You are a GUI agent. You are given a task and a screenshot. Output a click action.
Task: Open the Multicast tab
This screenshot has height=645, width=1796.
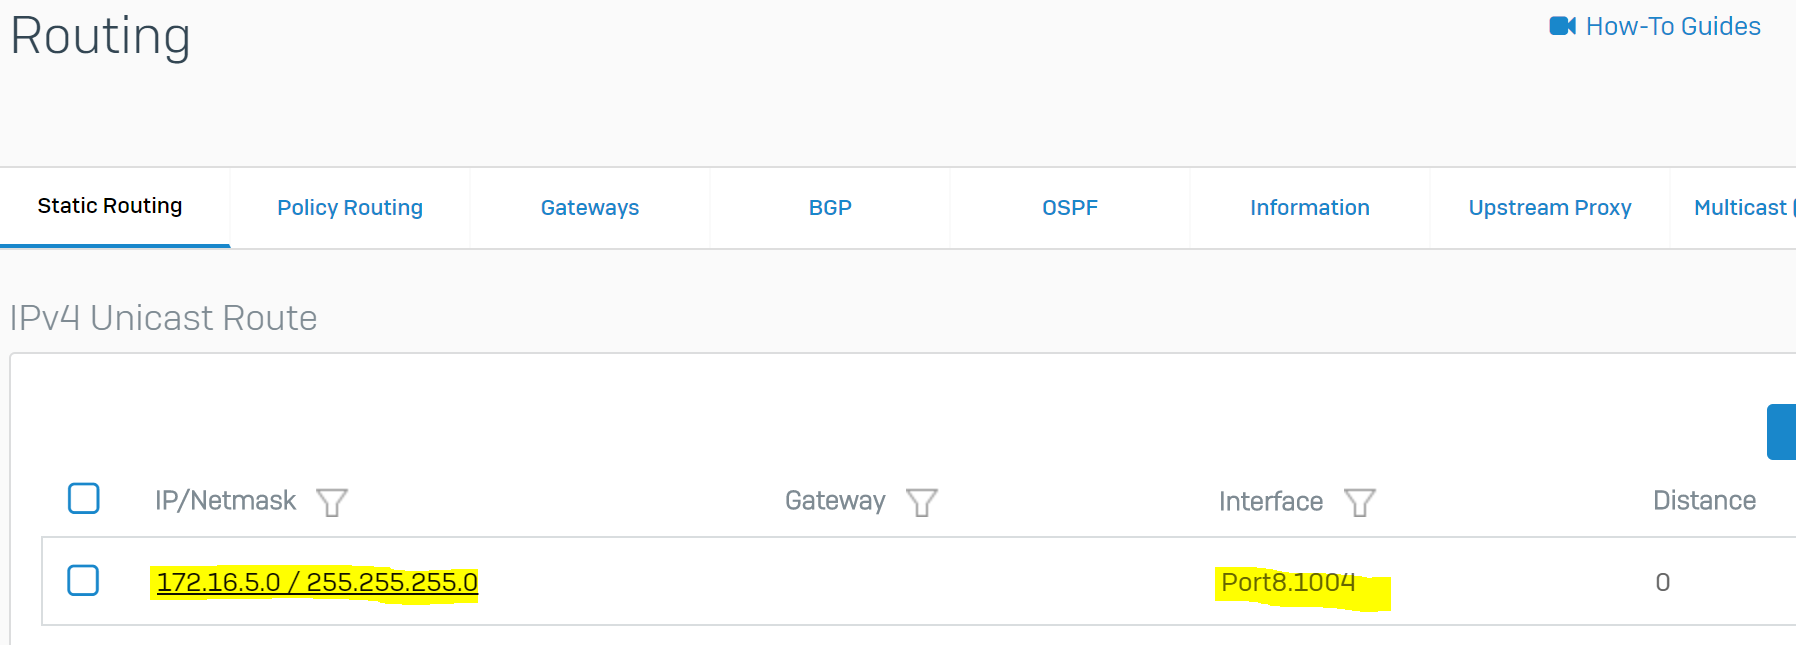(1740, 208)
